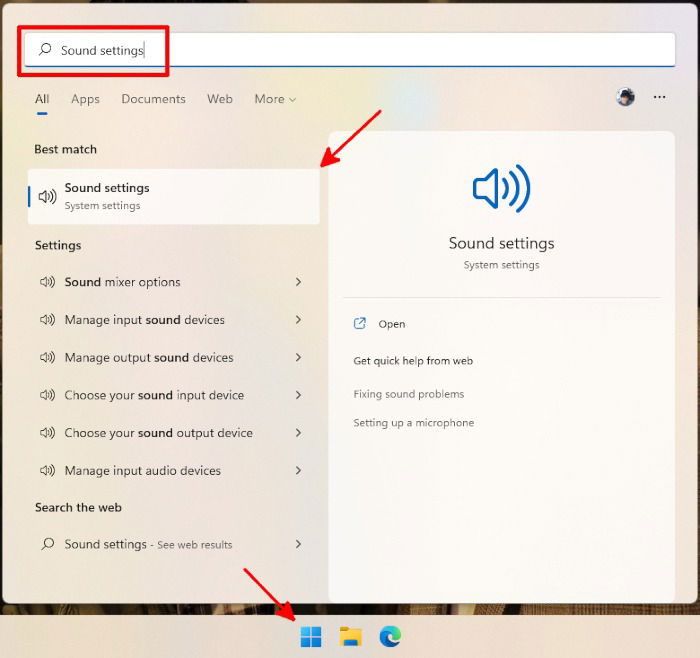Launch Microsoft Edge from the taskbar

click(390, 636)
